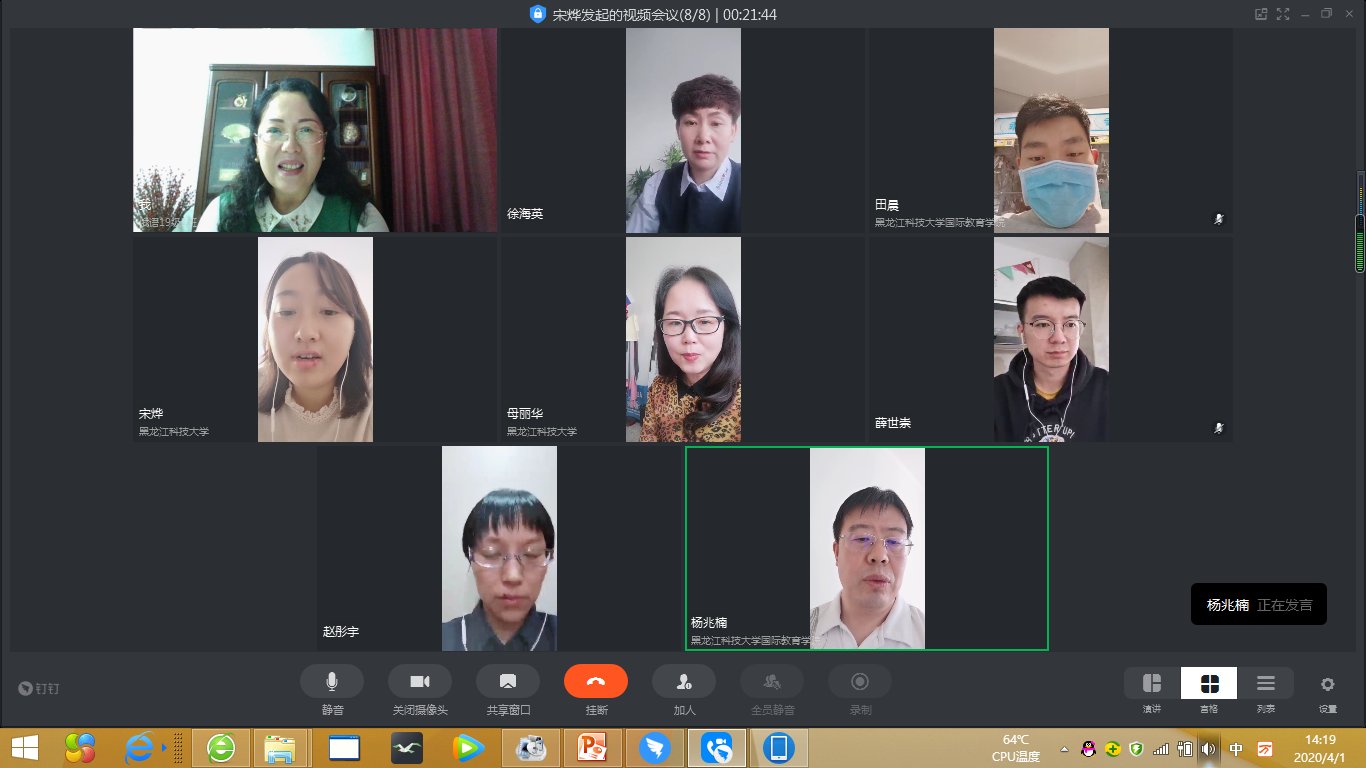Expand hidden system tray icons arrow

click(x=1064, y=748)
